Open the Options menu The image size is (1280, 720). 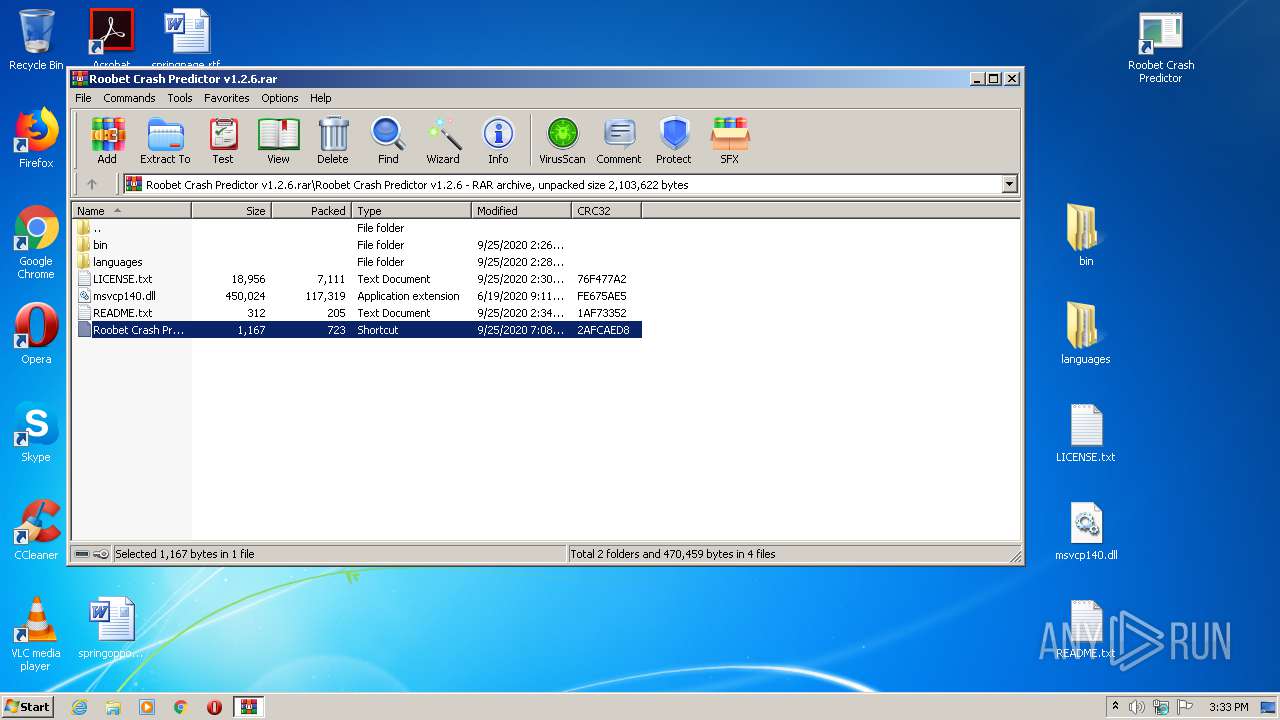point(280,98)
